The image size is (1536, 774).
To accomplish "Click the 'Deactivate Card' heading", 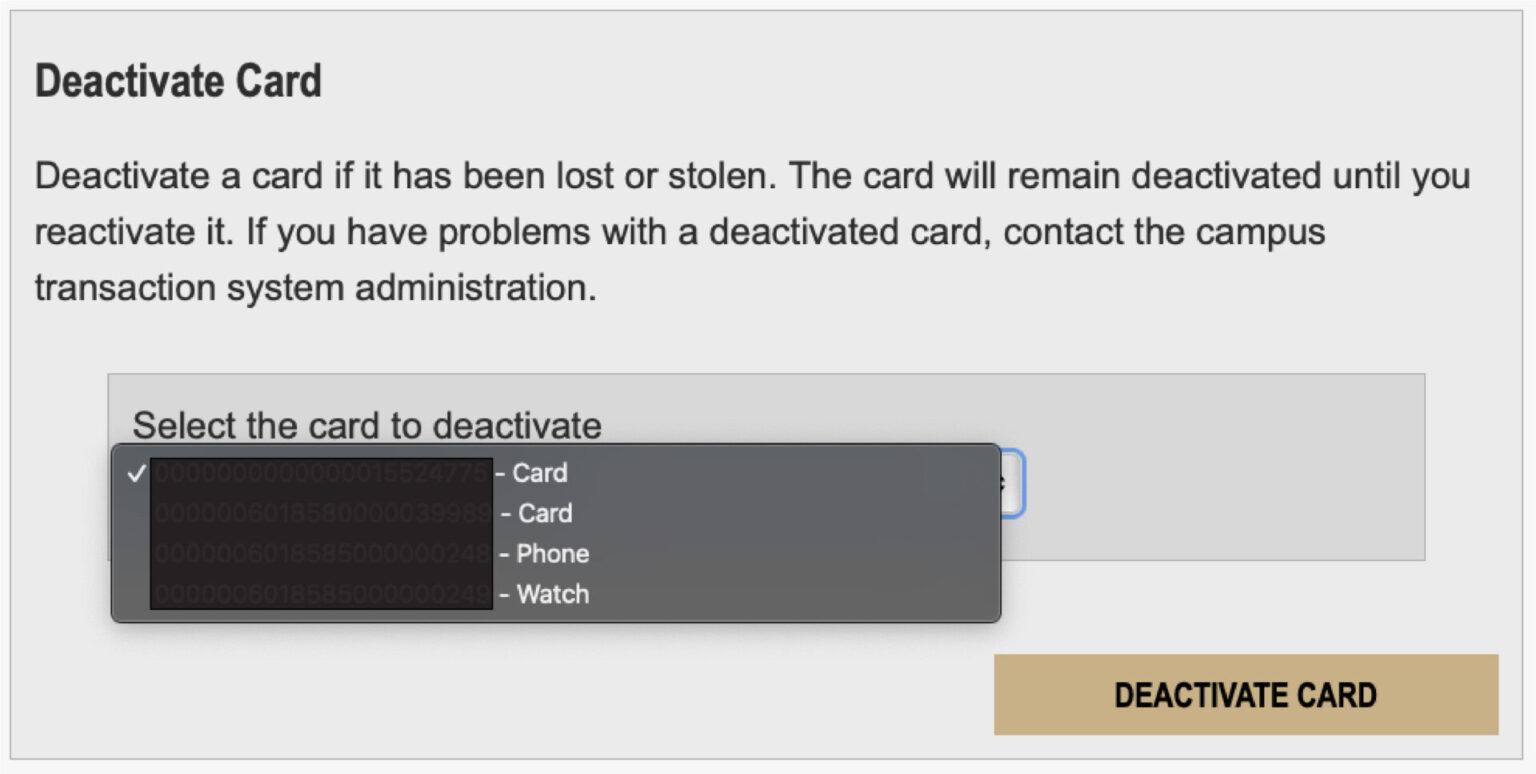I will click(x=177, y=80).
